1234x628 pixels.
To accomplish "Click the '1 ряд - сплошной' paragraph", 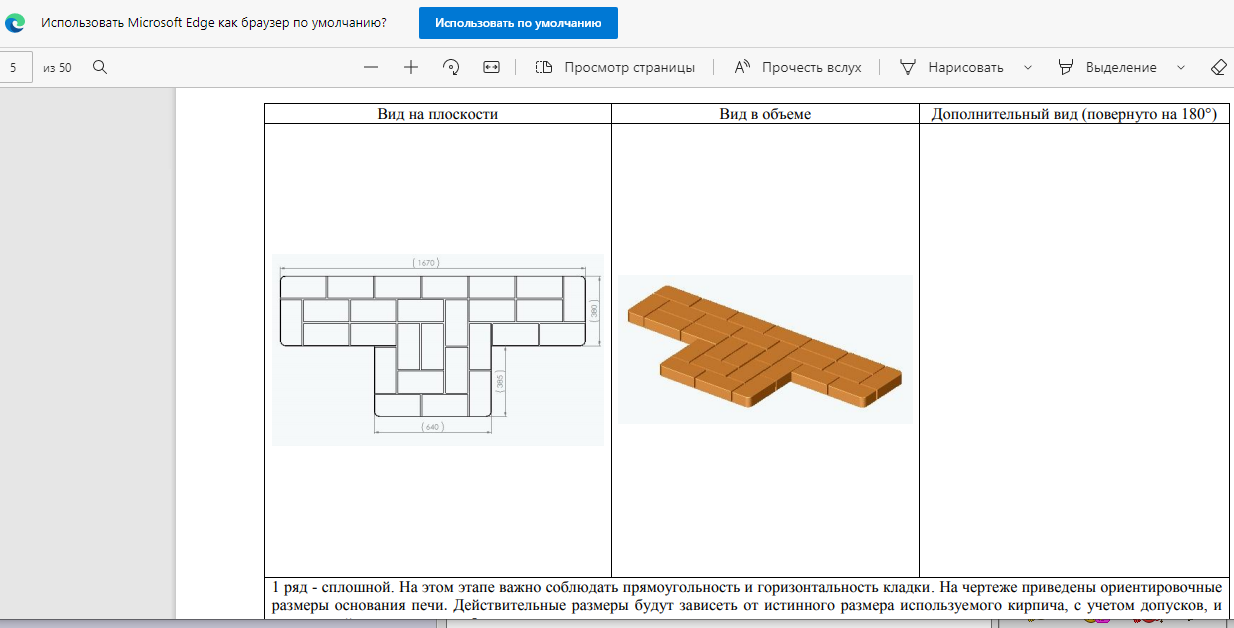I will tap(746, 595).
